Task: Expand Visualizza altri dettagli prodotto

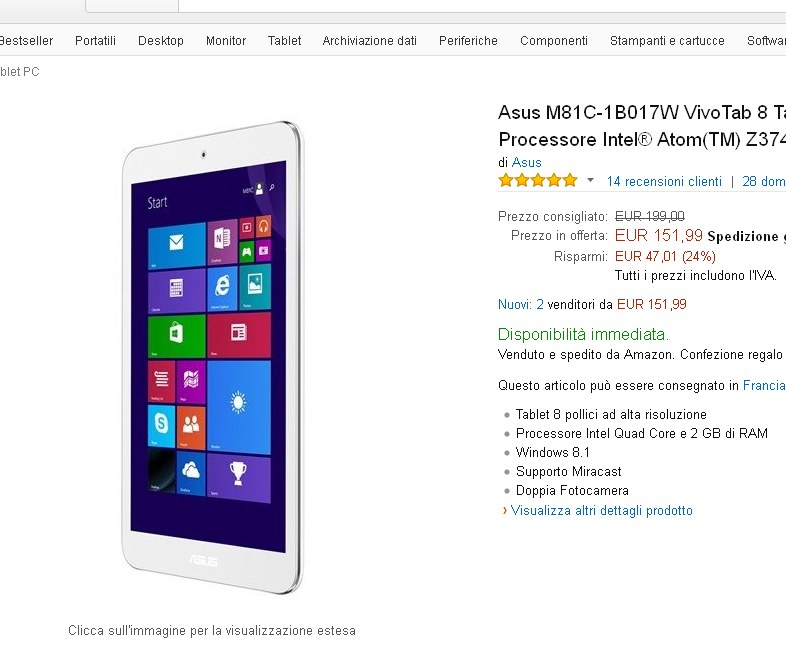Action: 602,510
